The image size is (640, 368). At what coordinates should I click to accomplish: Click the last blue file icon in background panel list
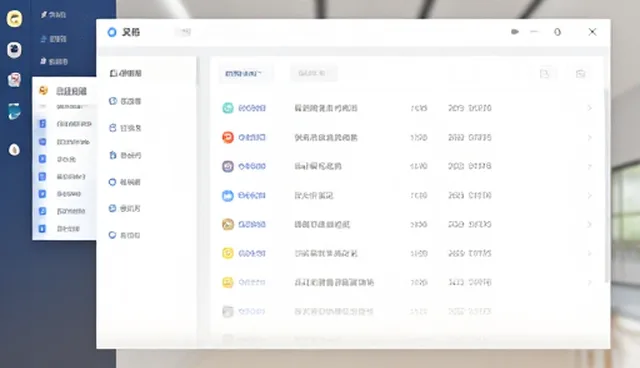[42, 228]
